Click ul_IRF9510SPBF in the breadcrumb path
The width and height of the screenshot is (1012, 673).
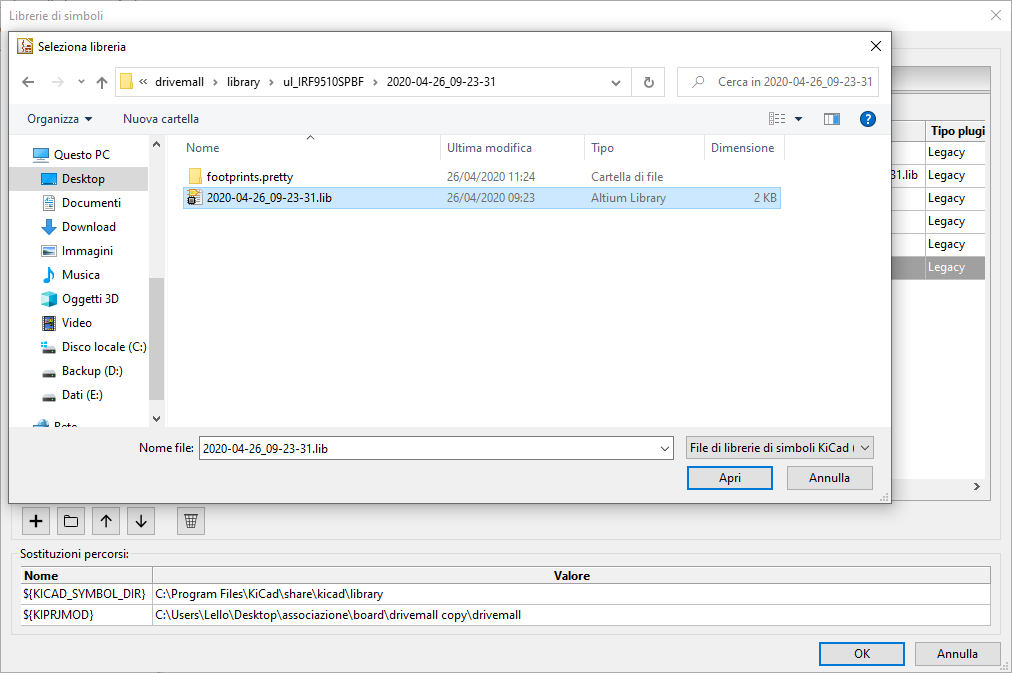pyautogui.click(x=323, y=82)
